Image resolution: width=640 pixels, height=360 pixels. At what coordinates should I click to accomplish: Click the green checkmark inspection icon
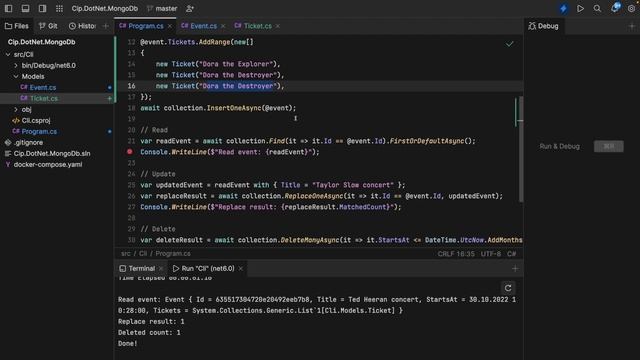click(509, 44)
